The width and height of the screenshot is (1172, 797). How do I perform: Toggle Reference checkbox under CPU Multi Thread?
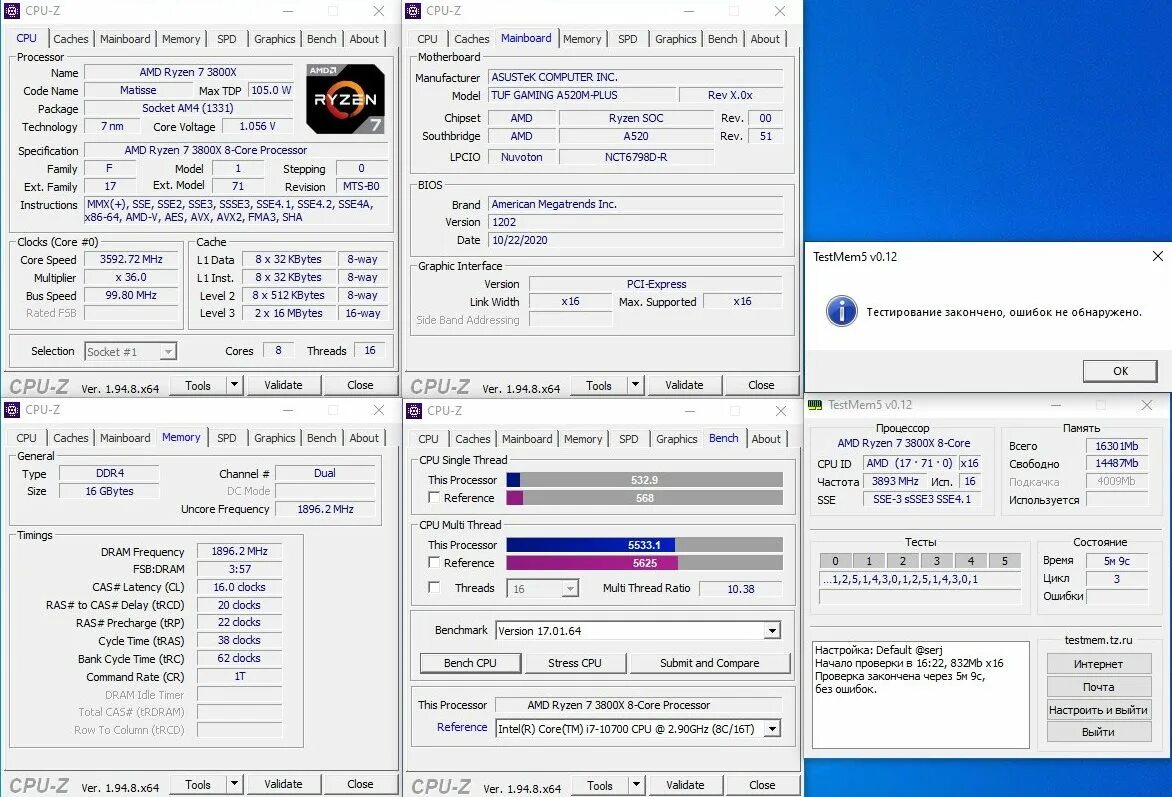[434, 562]
